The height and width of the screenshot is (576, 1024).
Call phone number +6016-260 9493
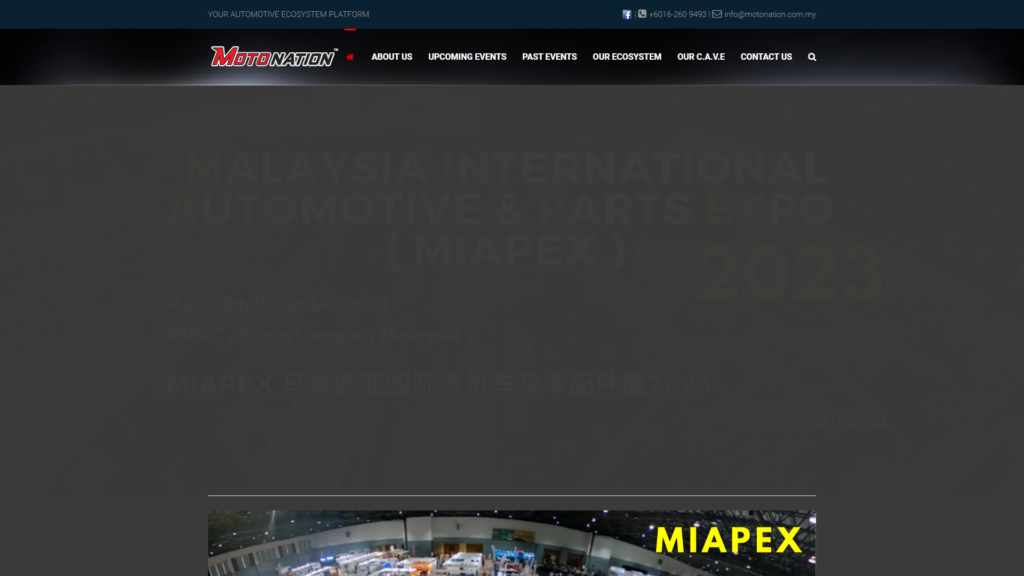pos(677,14)
